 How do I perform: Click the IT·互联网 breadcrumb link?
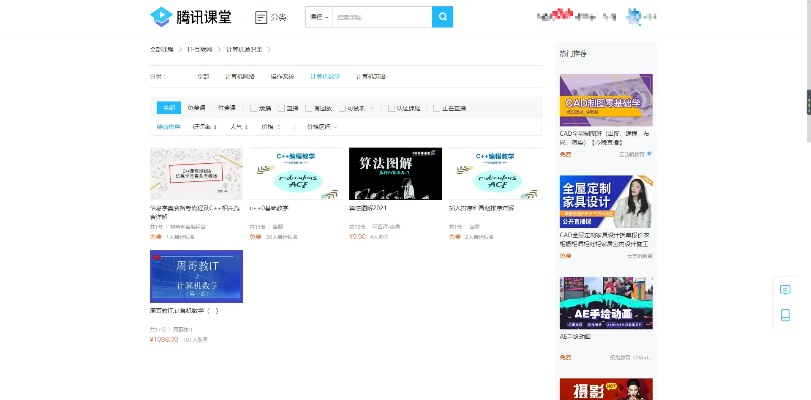click(200, 50)
